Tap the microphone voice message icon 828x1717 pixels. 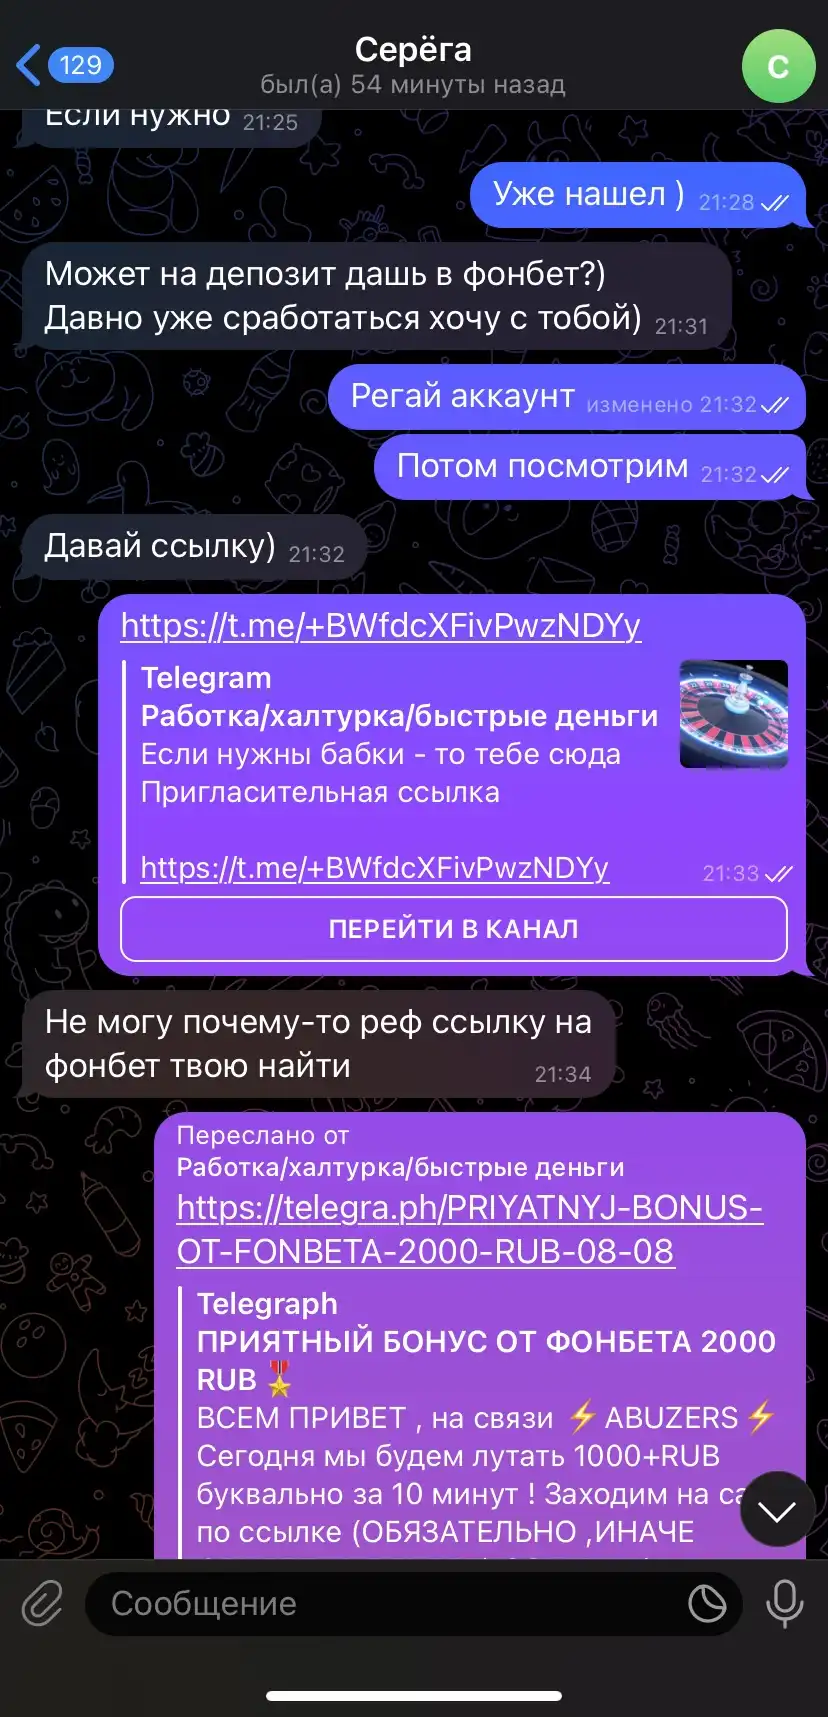point(784,1604)
